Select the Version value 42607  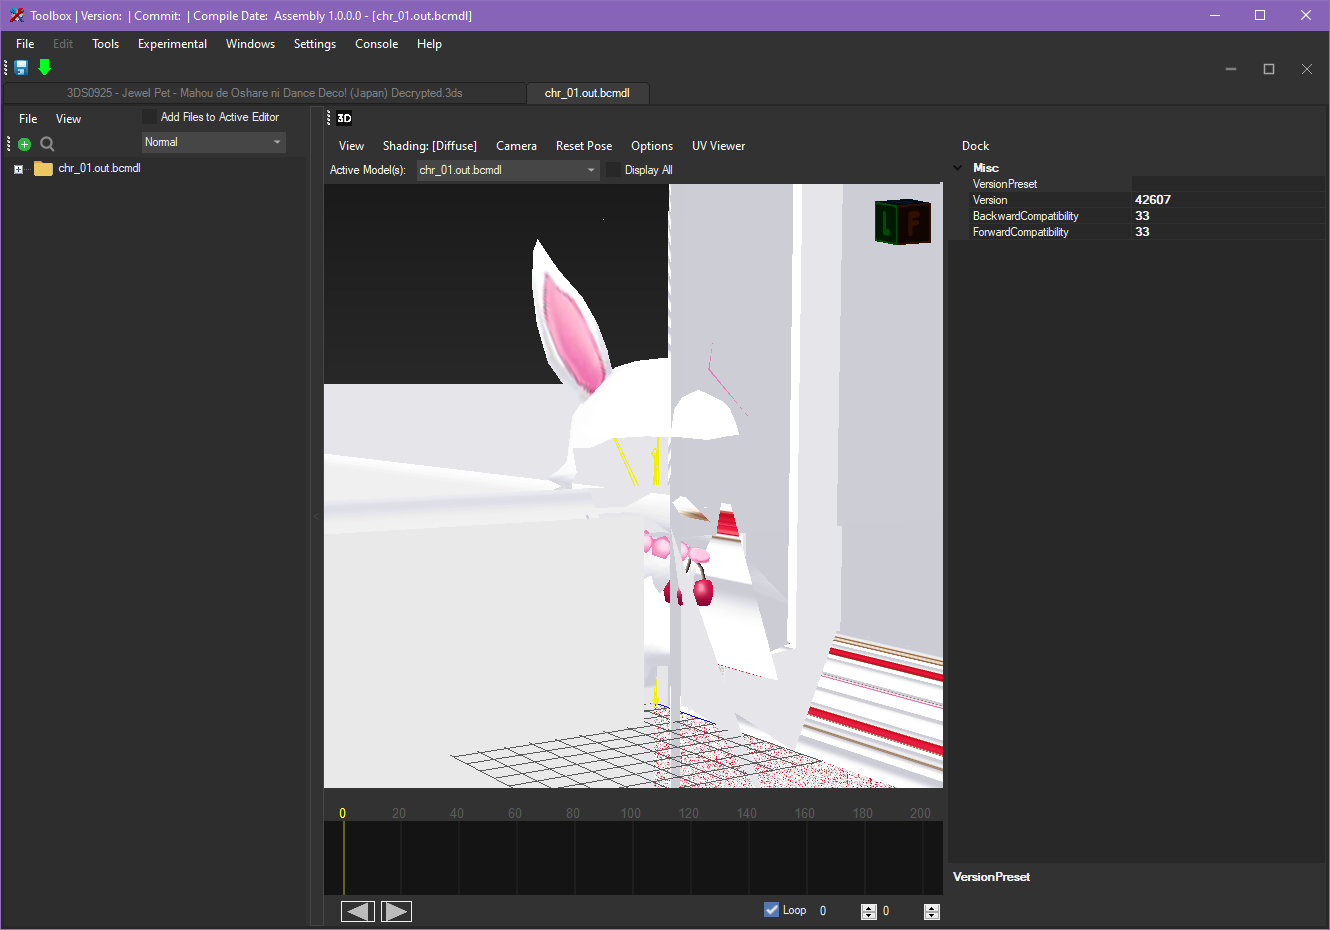click(1229, 200)
